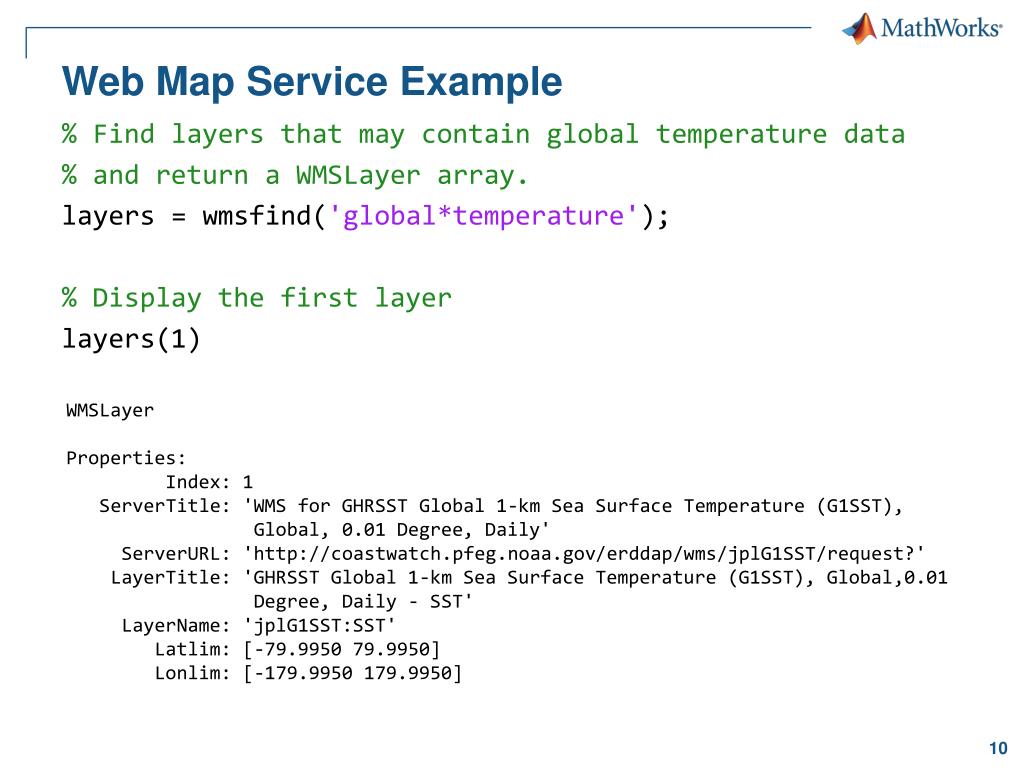
Task: Click the comment '% and return a WMSLayer array.'
Action: [x=295, y=175]
